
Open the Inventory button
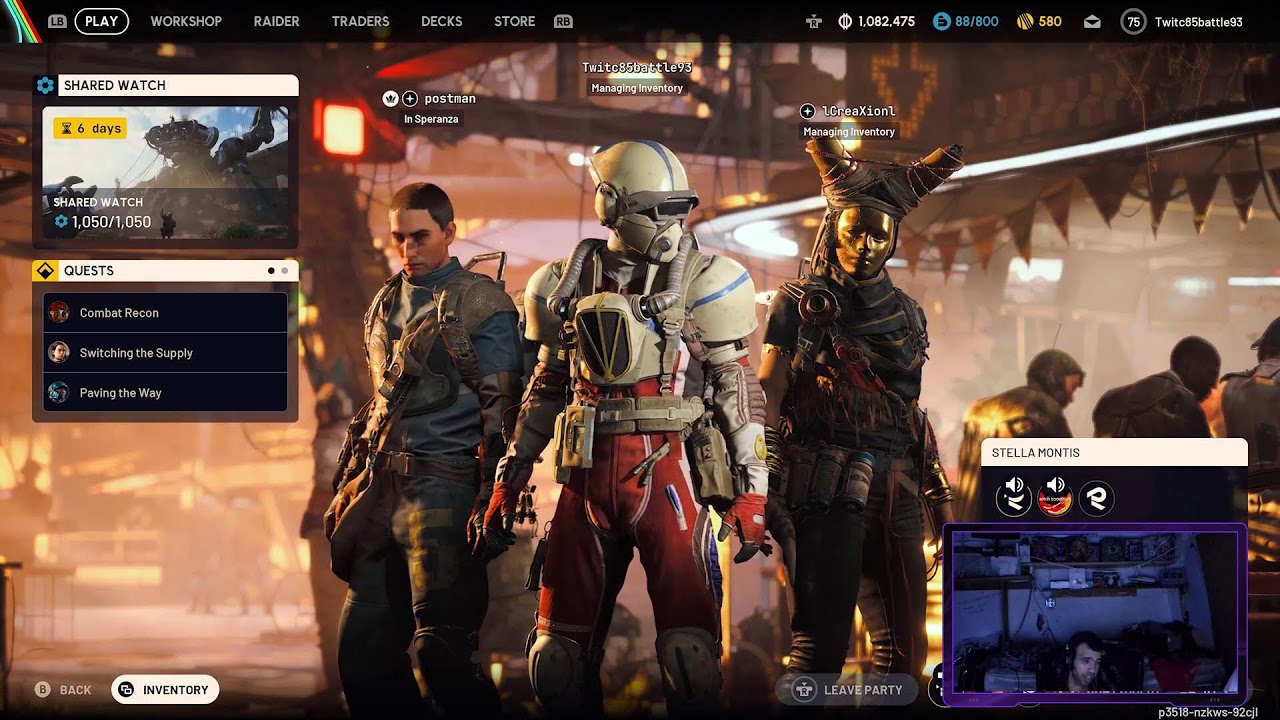[x=165, y=690]
